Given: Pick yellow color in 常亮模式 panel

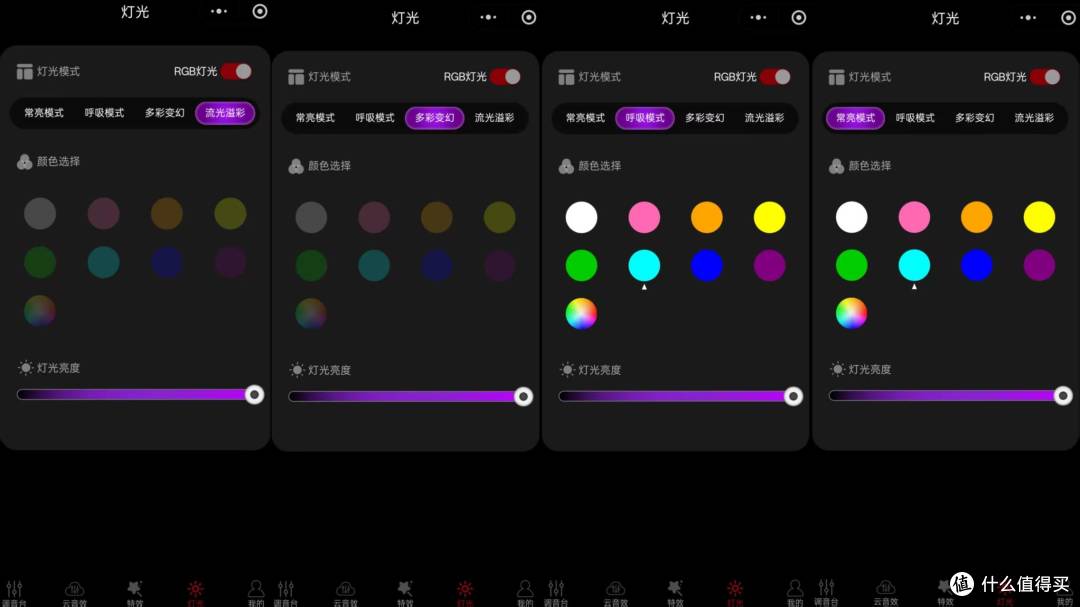Looking at the screenshot, I should 1039,217.
